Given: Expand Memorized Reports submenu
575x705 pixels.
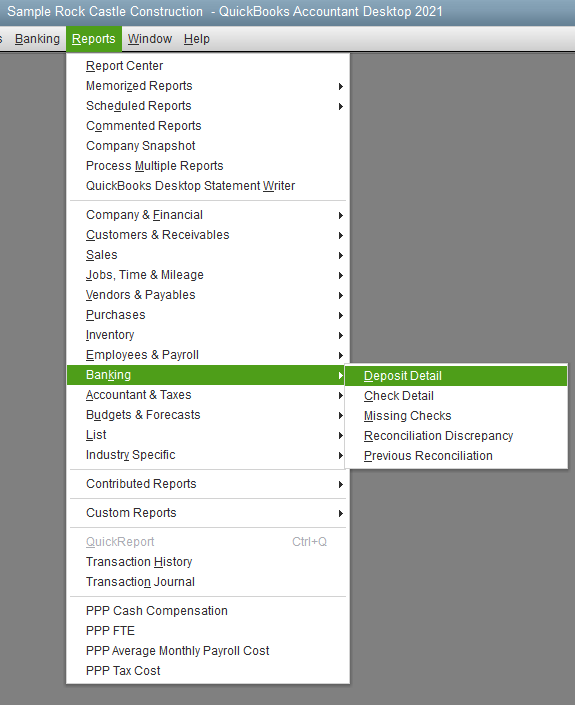Looking at the screenshot, I should (x=208, y=86).
